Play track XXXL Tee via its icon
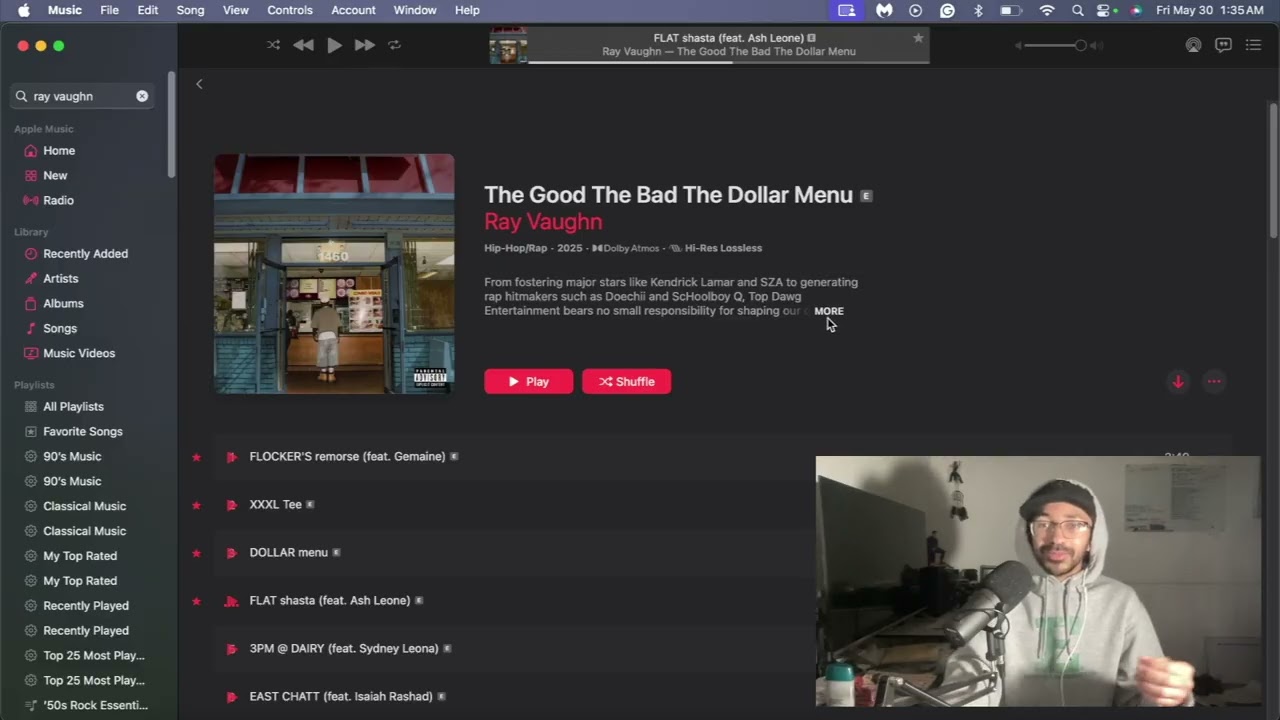1280x720 pixels. (232, 505)
